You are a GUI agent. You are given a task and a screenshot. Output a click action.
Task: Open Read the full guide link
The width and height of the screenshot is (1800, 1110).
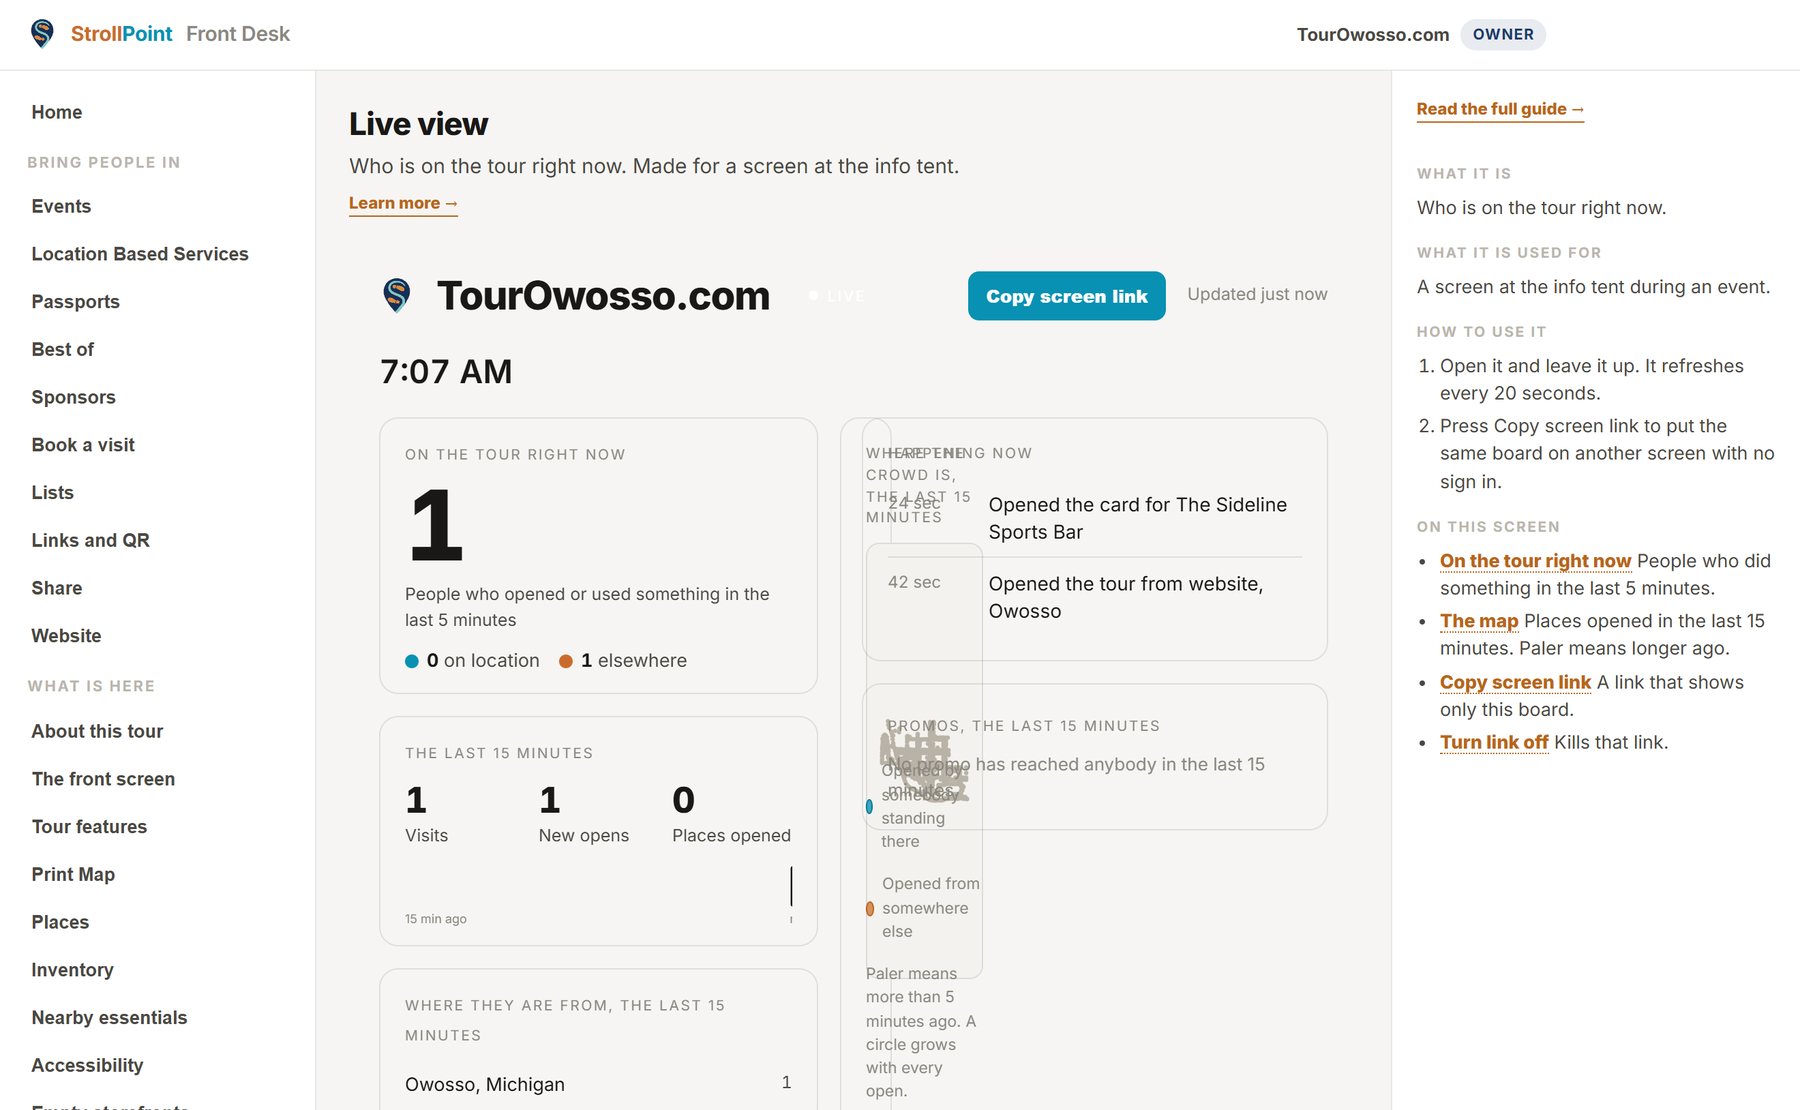(x=1500, y=109)
